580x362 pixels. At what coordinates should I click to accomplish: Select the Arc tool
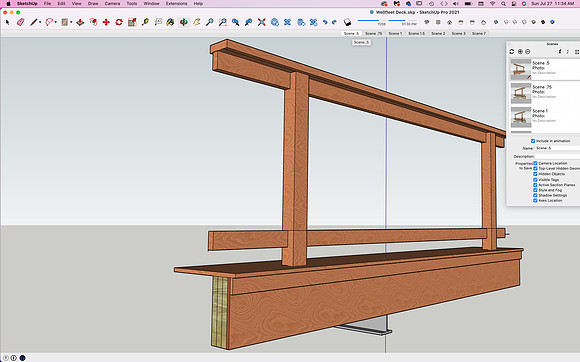click(49, 23)
